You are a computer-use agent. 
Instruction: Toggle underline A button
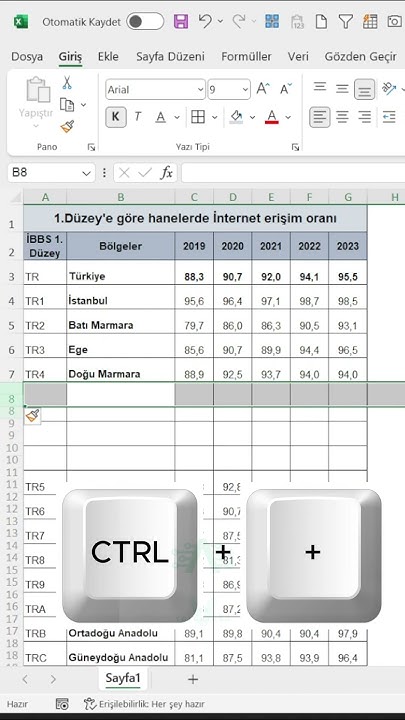coord(160,117)
